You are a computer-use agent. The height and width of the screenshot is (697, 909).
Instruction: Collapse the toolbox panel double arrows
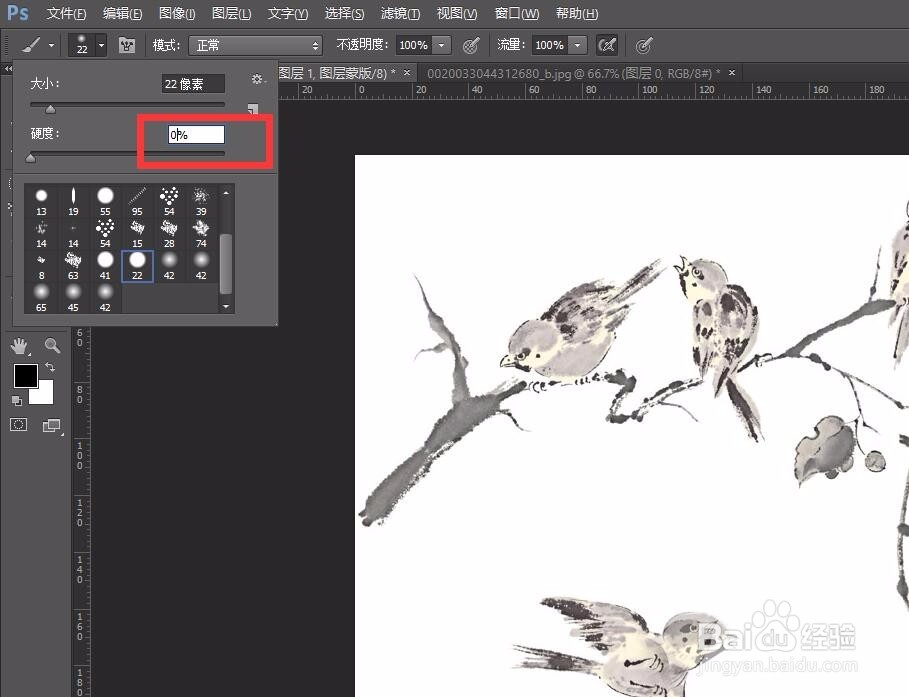click(8, 68)
